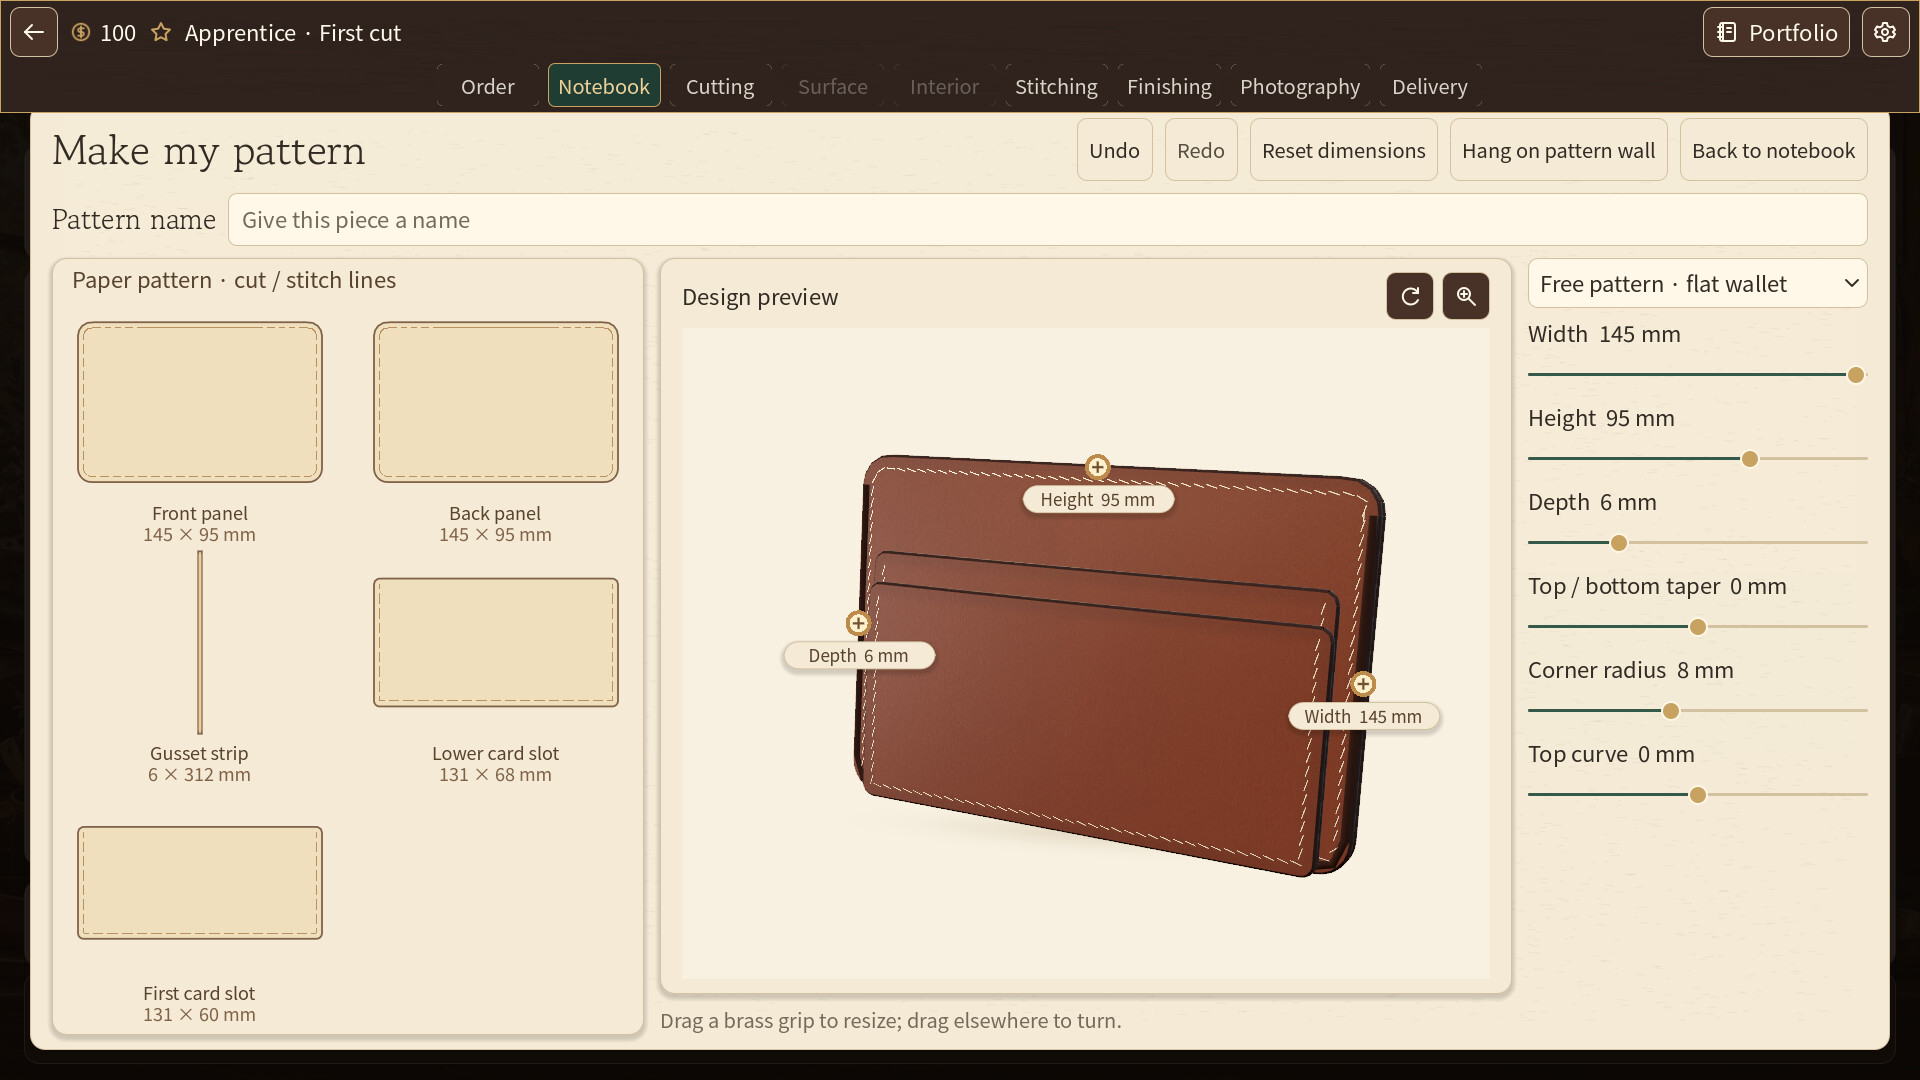Screen dimensions: 1920x1080
Task: Click the brass grip above Depth label
Action: point(858,623)
